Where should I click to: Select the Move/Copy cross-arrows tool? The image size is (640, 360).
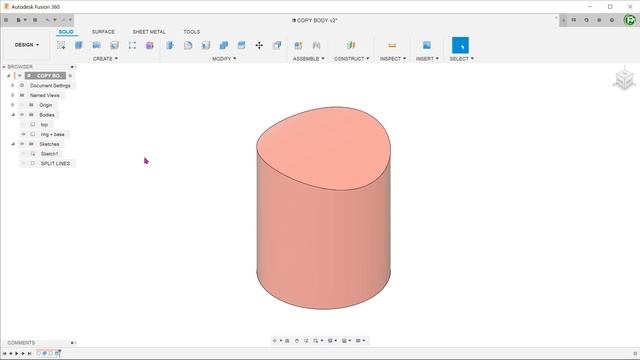tap(259, 45)
